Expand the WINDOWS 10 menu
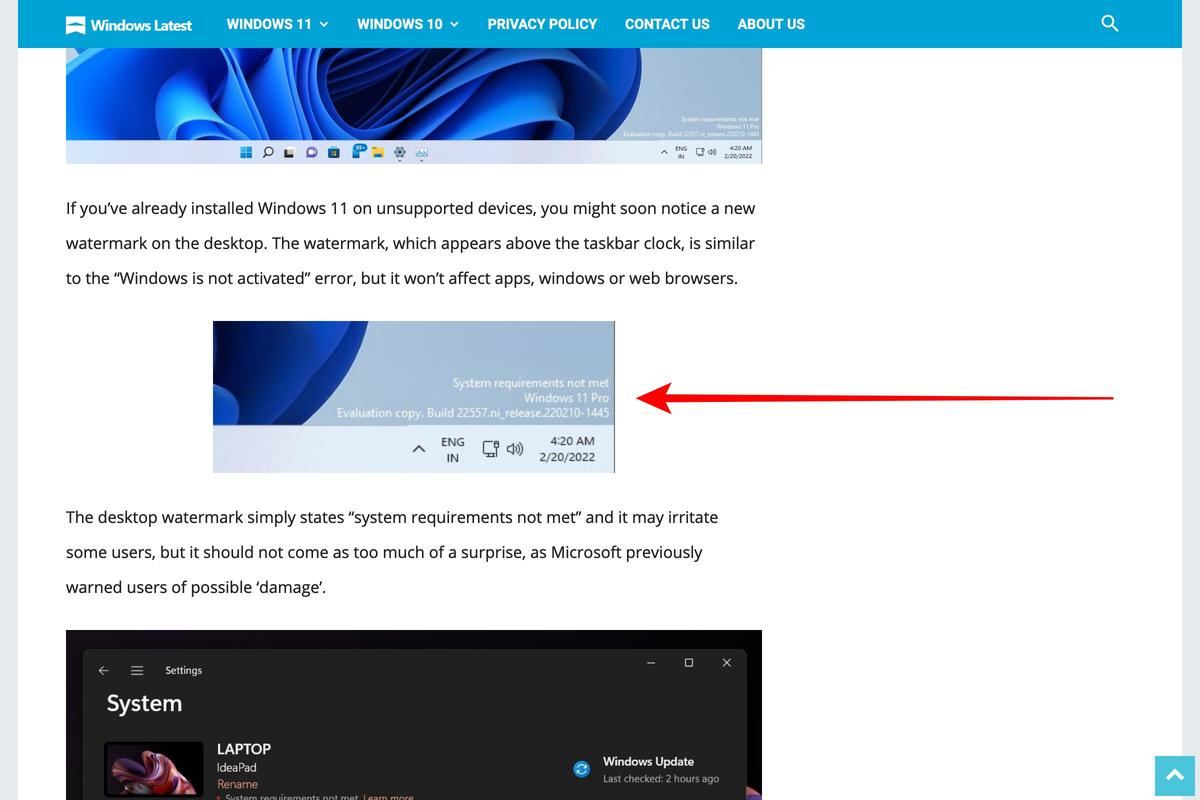 (x=408, y=24)
